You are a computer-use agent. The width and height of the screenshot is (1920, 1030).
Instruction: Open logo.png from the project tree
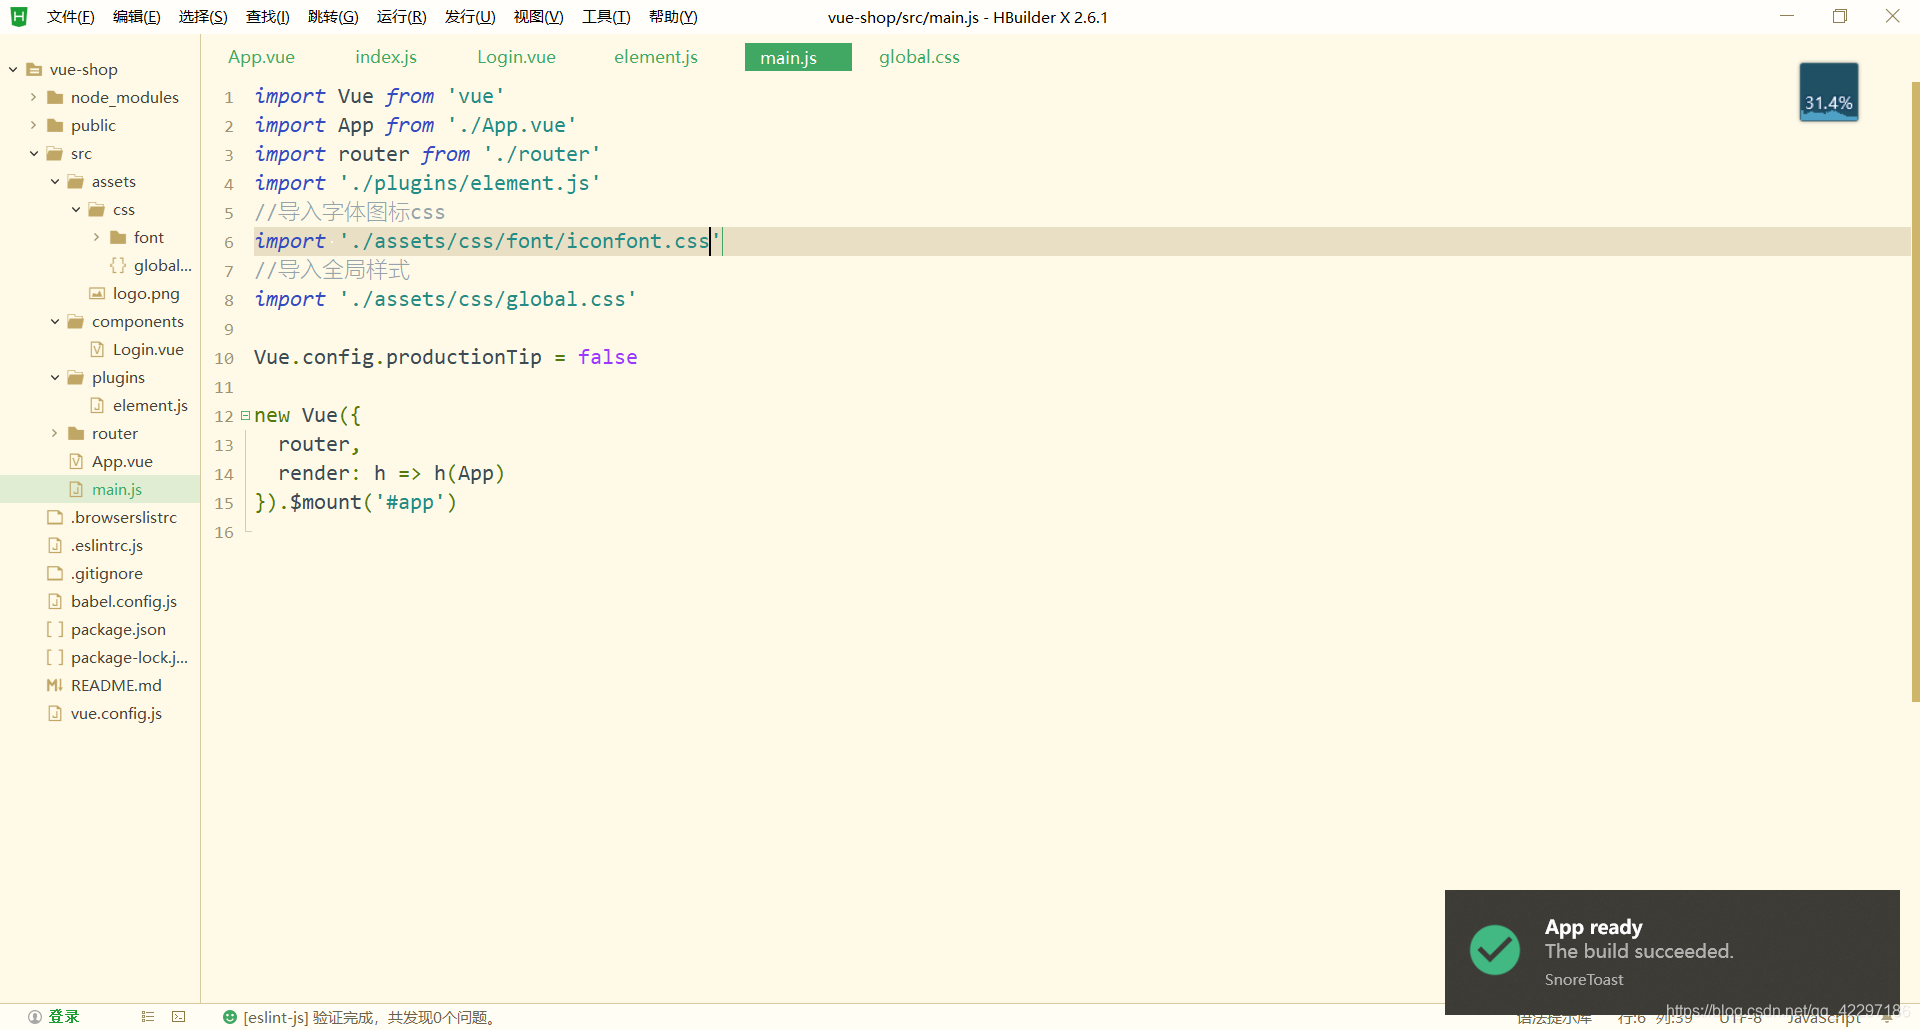[x=146, y=293]
